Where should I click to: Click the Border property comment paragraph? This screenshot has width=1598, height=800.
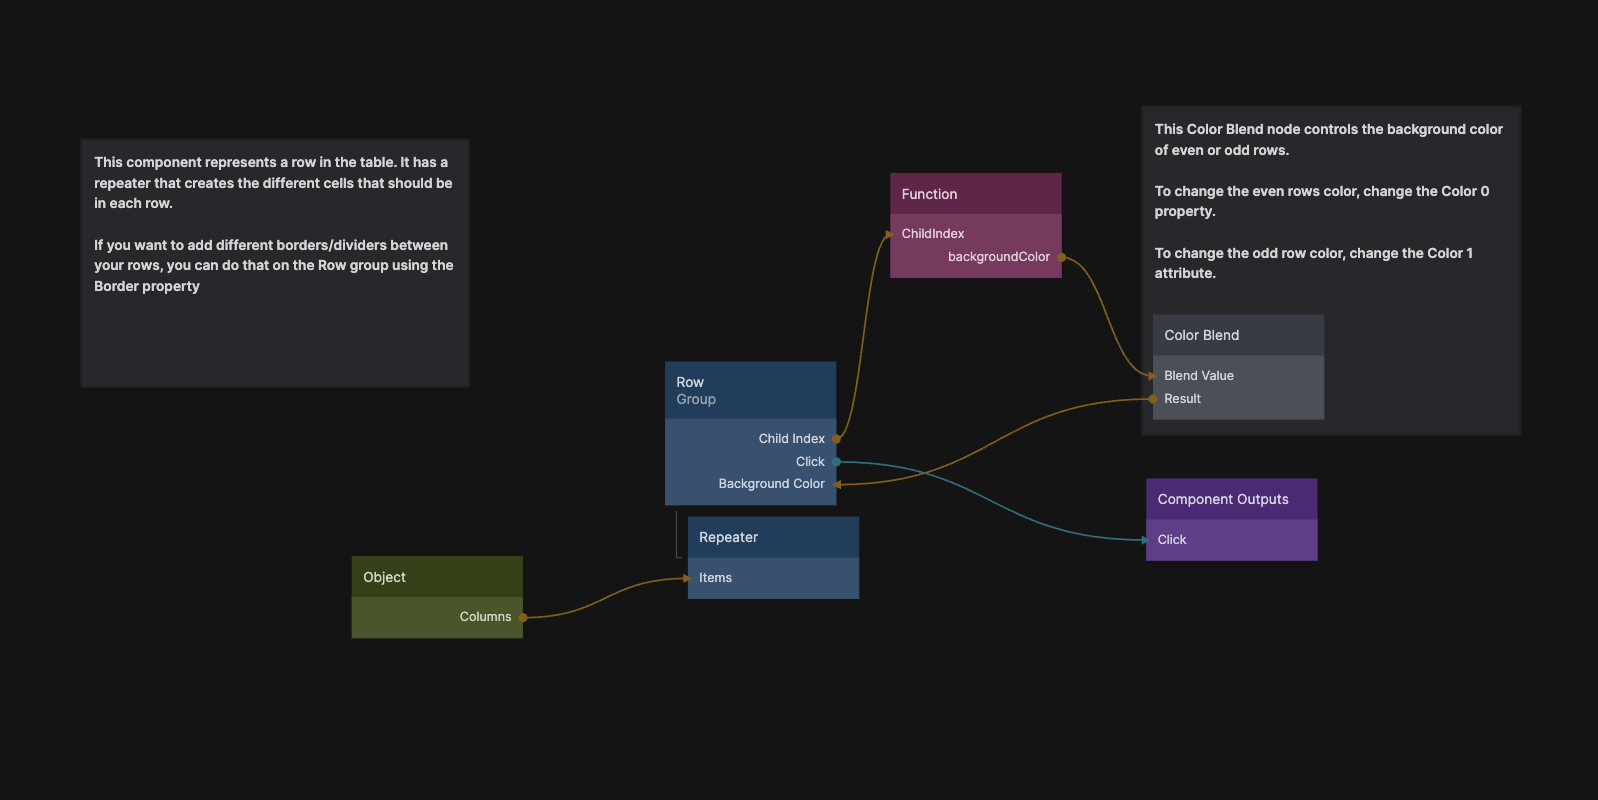point(273,266)
